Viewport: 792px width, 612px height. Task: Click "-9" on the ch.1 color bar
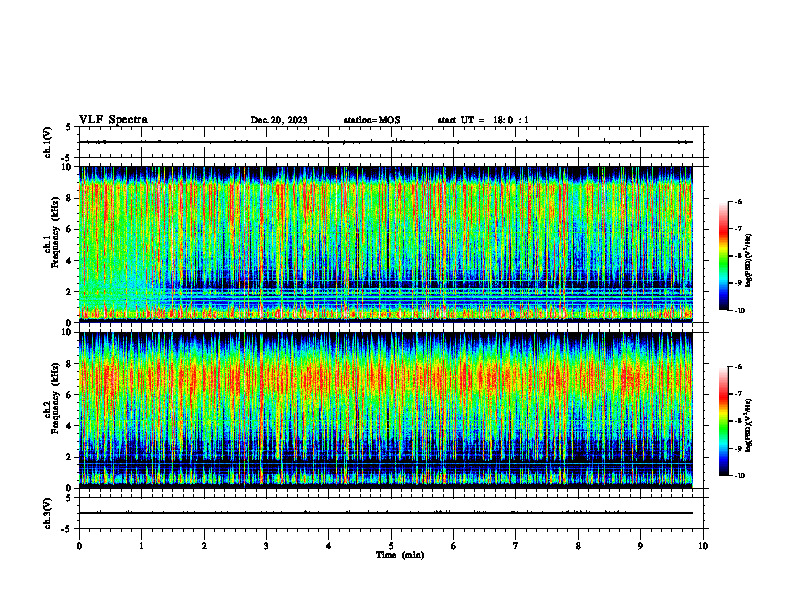(738, 283)
